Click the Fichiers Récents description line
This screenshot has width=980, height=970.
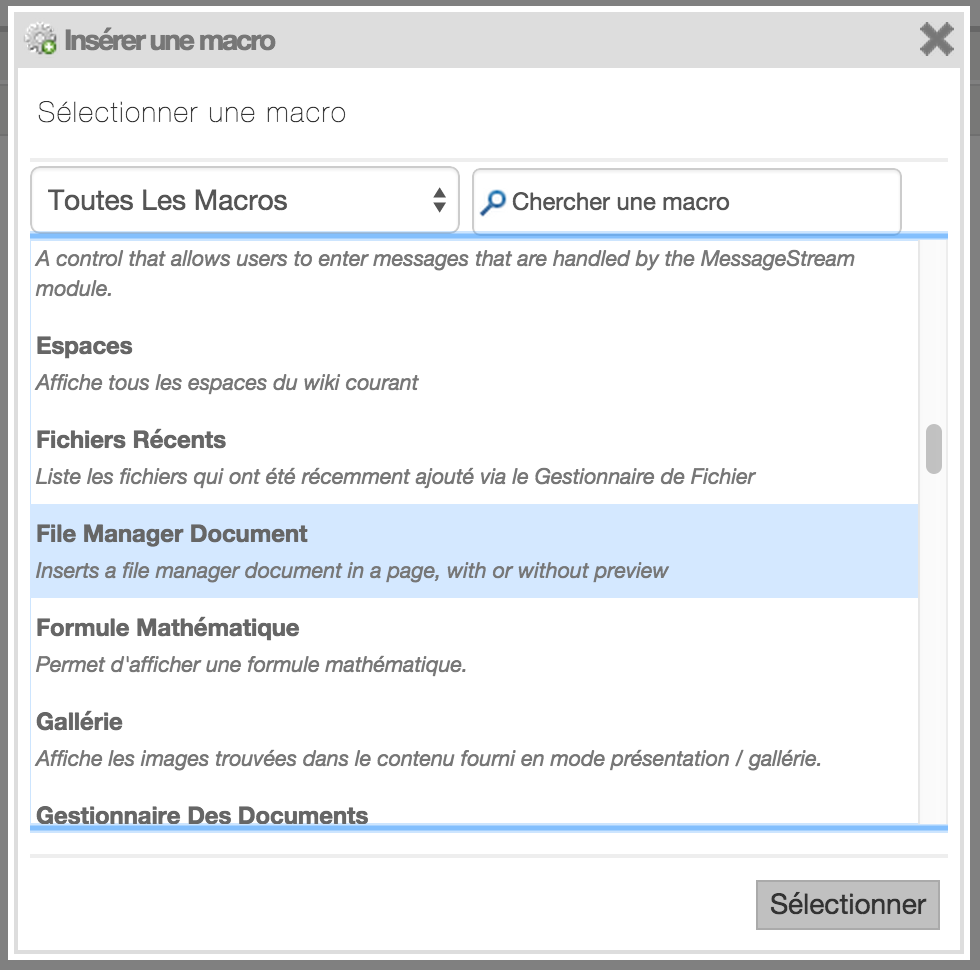[x=395, y=476]
